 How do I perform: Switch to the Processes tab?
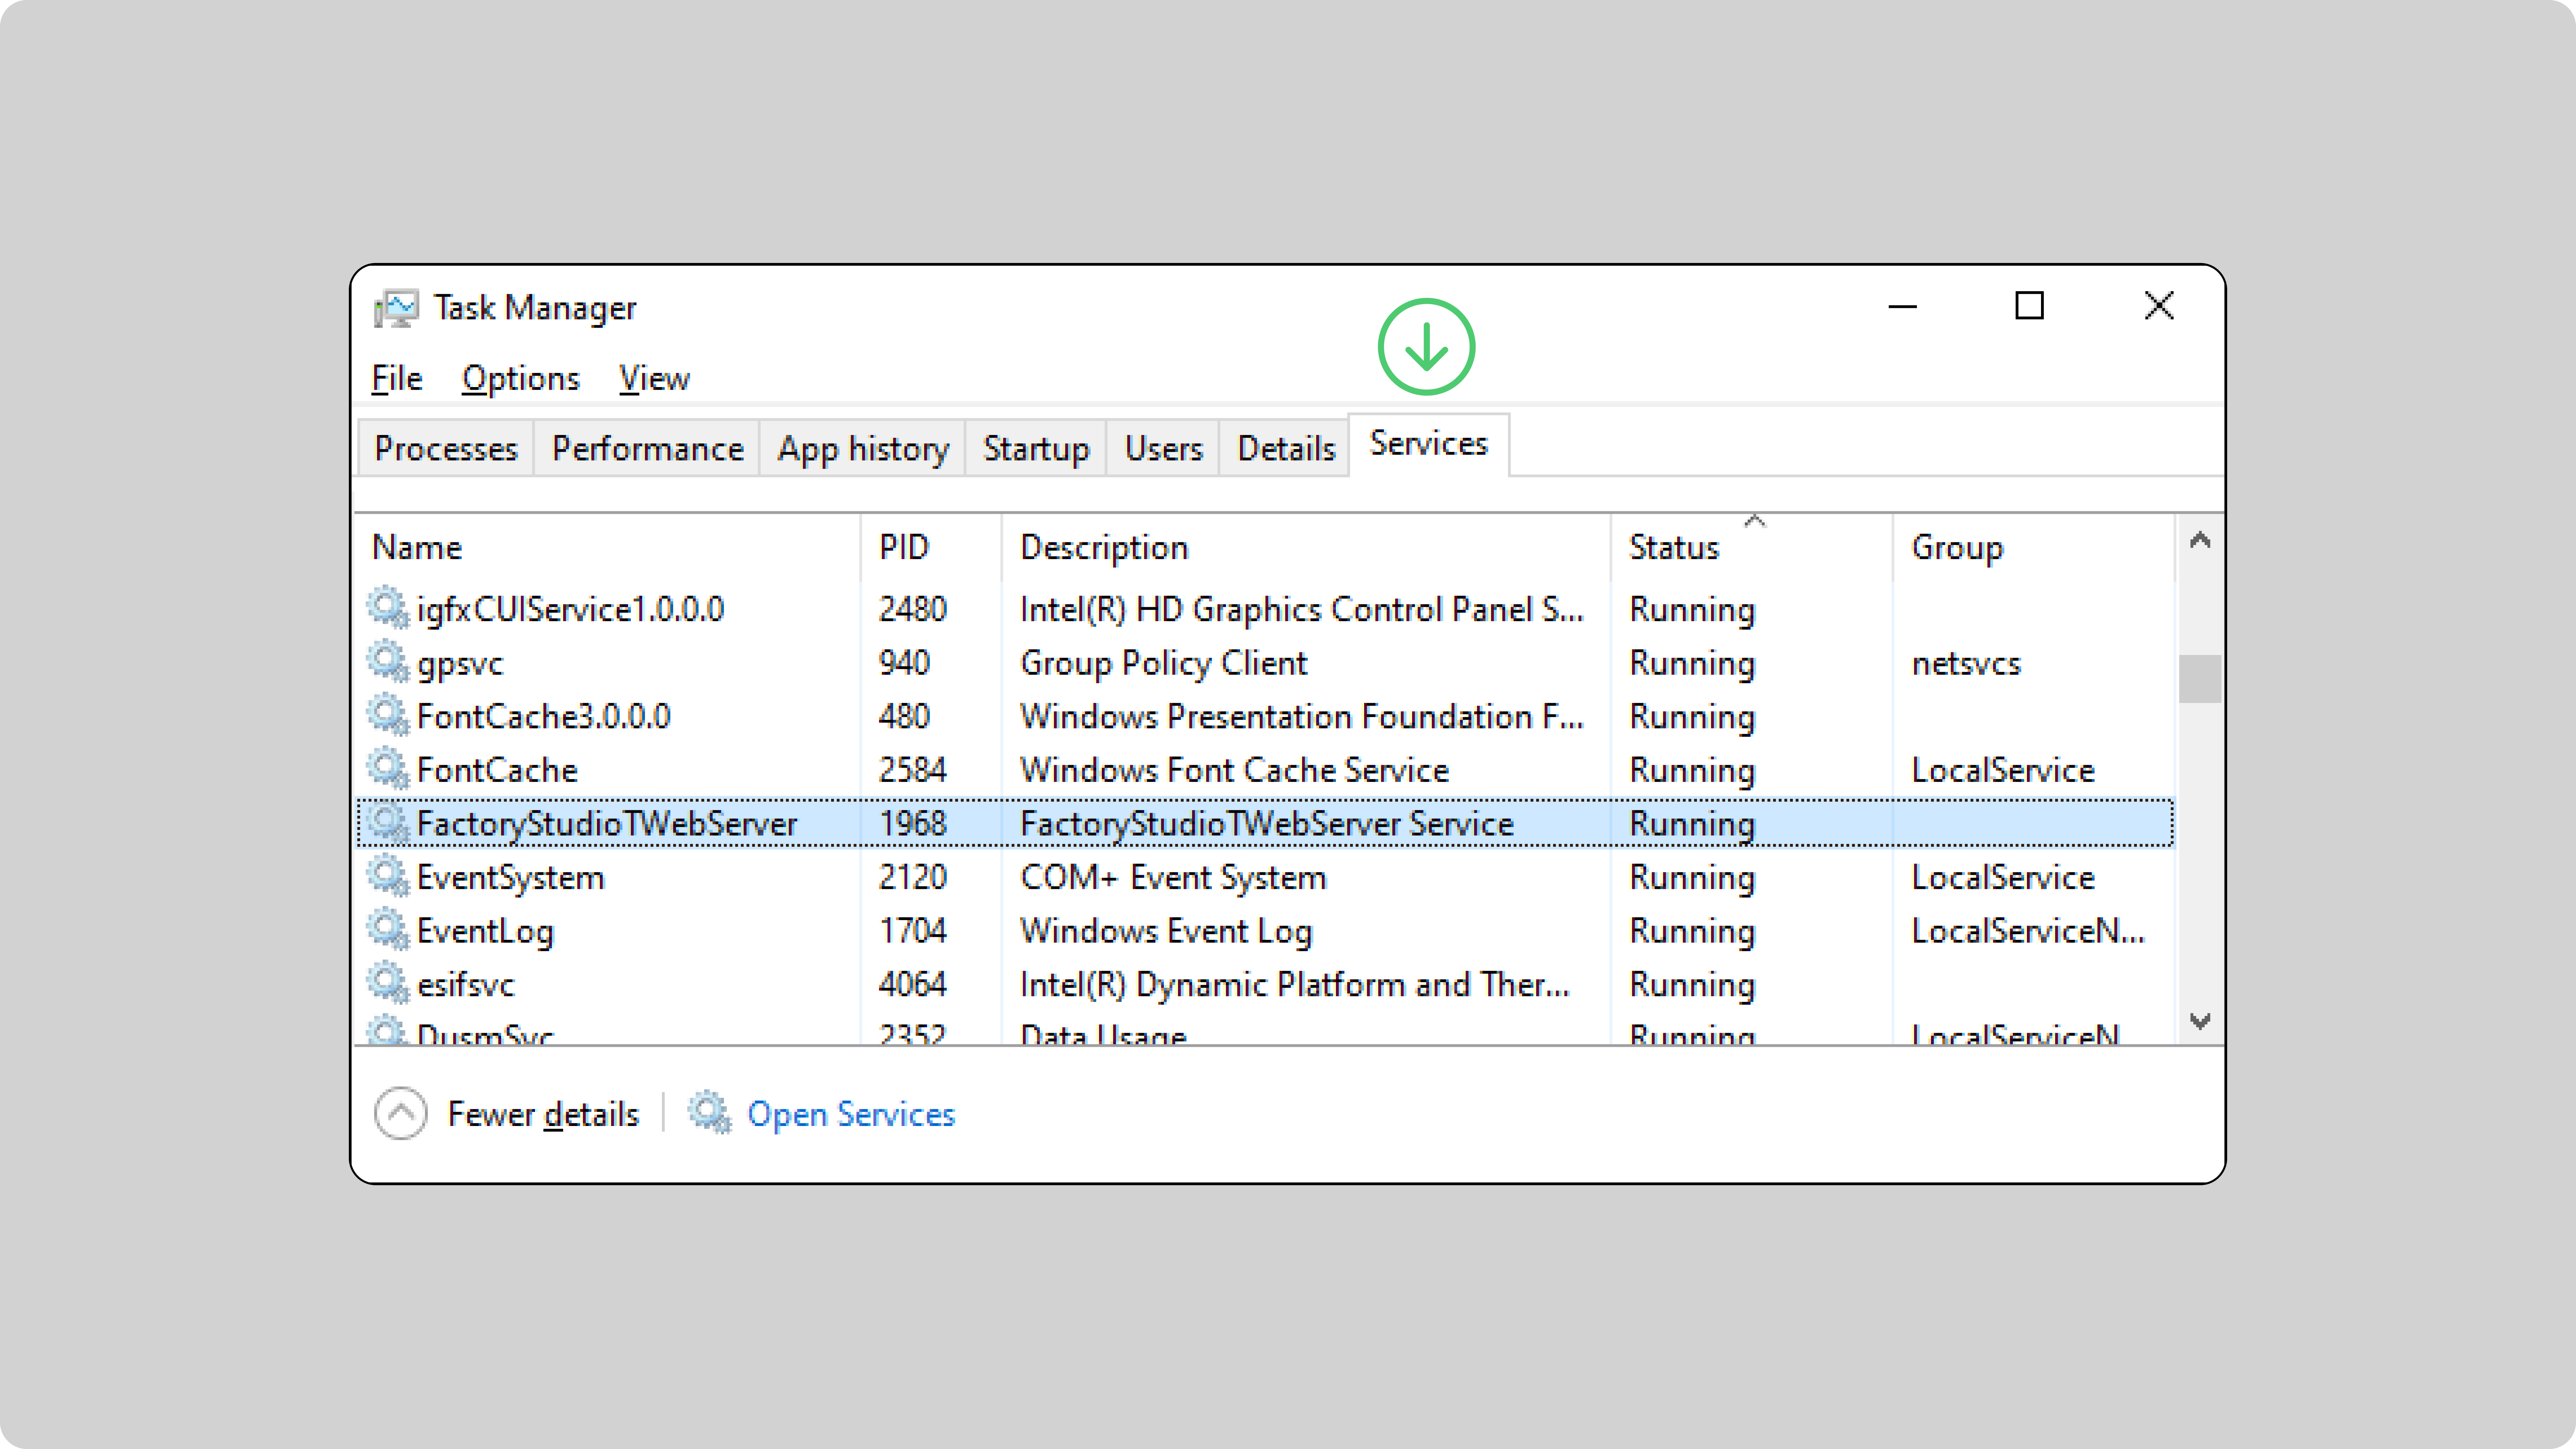(446, 448)
